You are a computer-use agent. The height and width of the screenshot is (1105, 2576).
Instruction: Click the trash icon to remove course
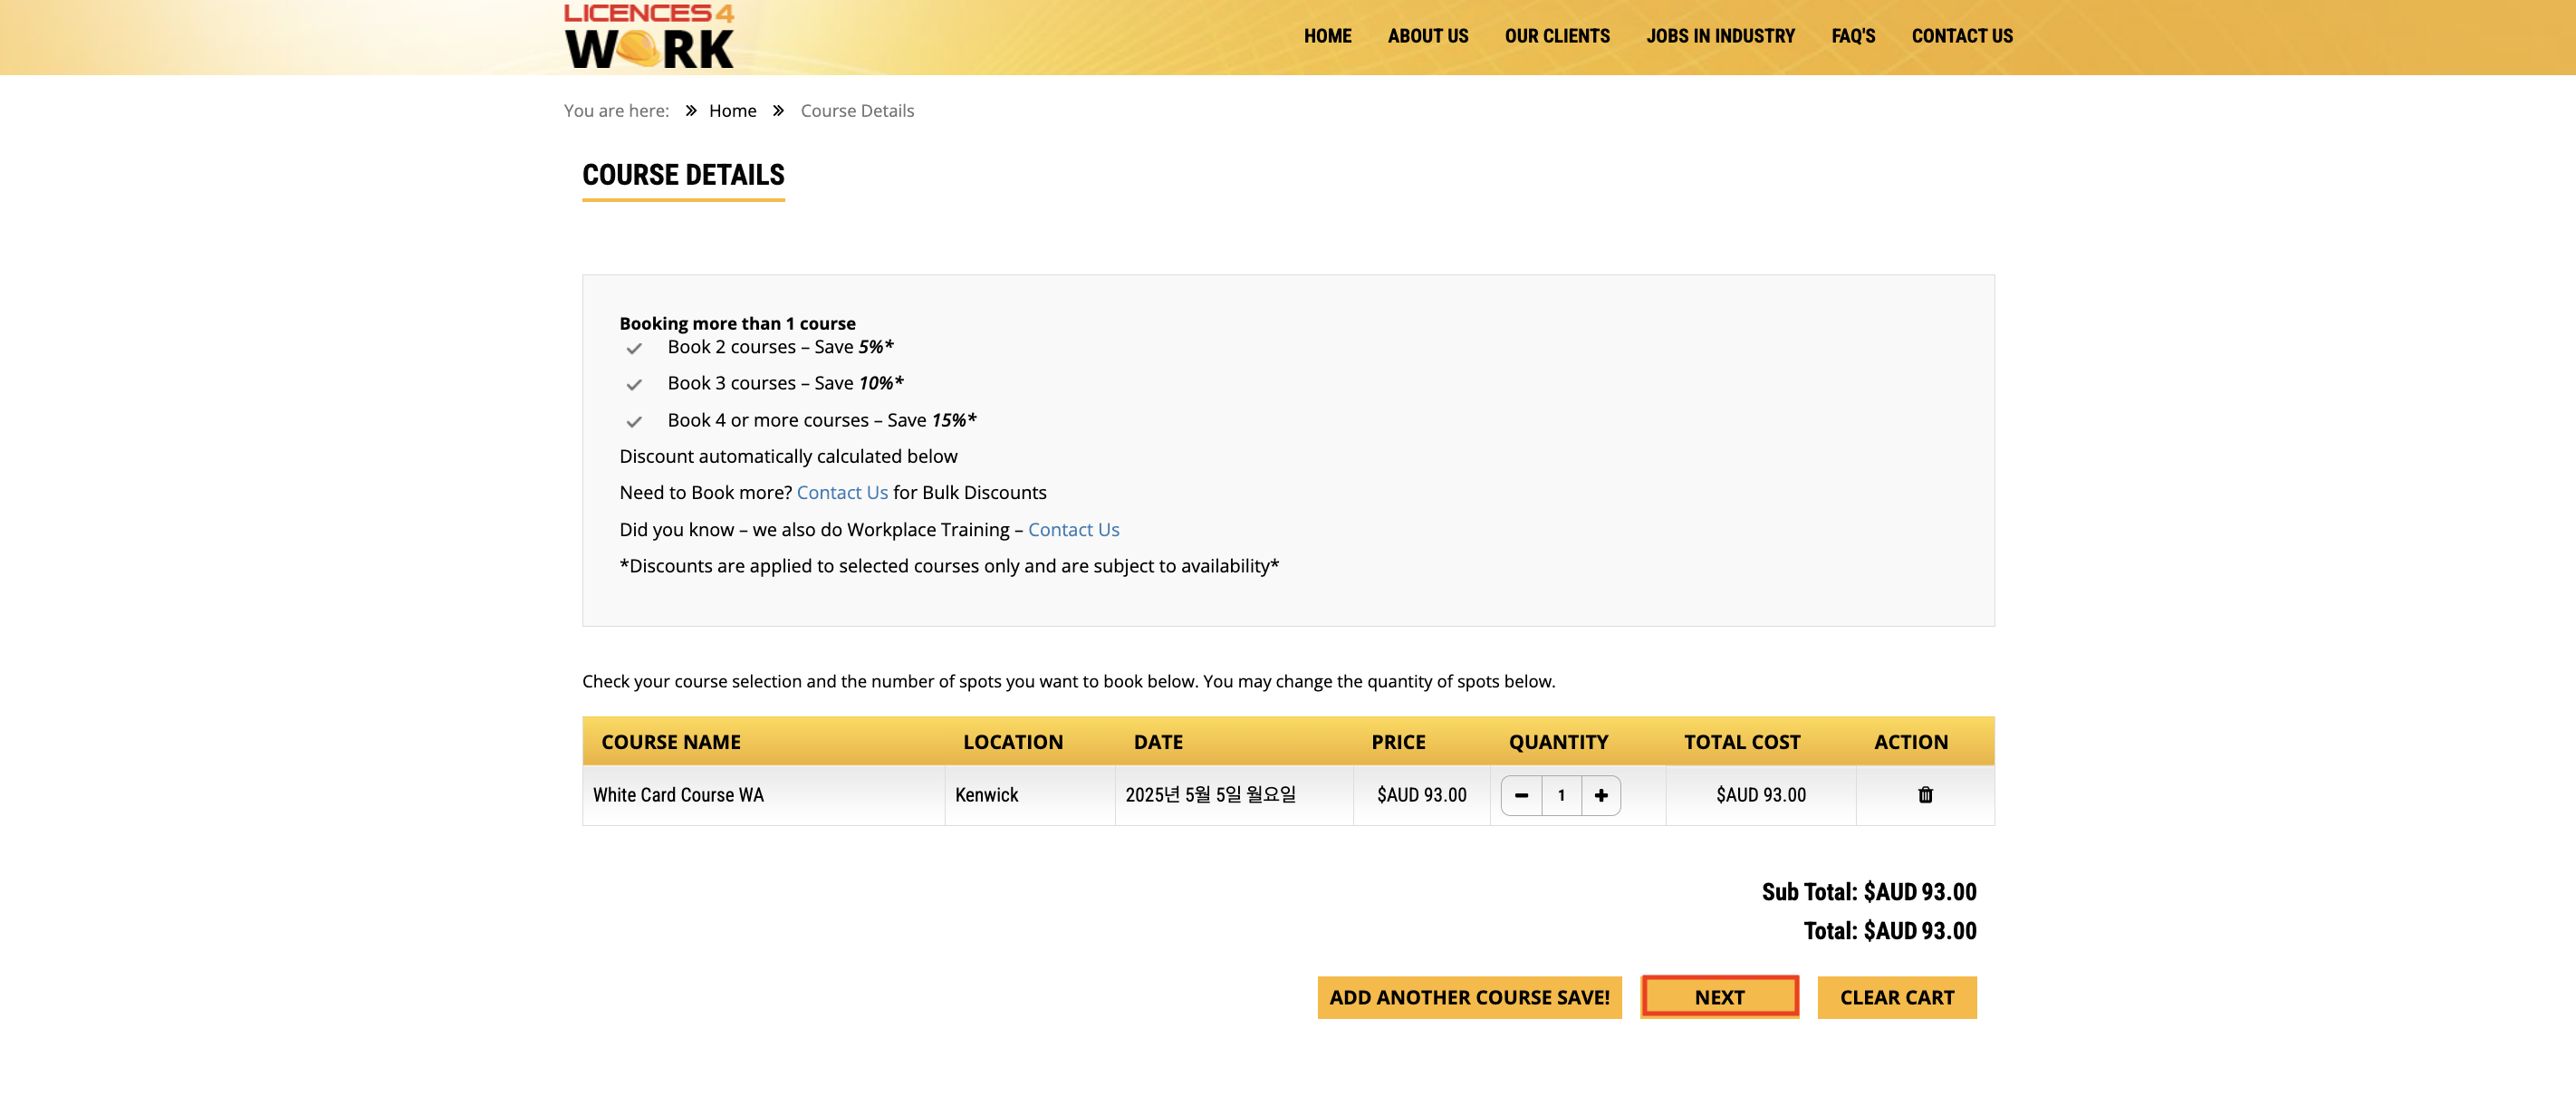point(1924,795)
